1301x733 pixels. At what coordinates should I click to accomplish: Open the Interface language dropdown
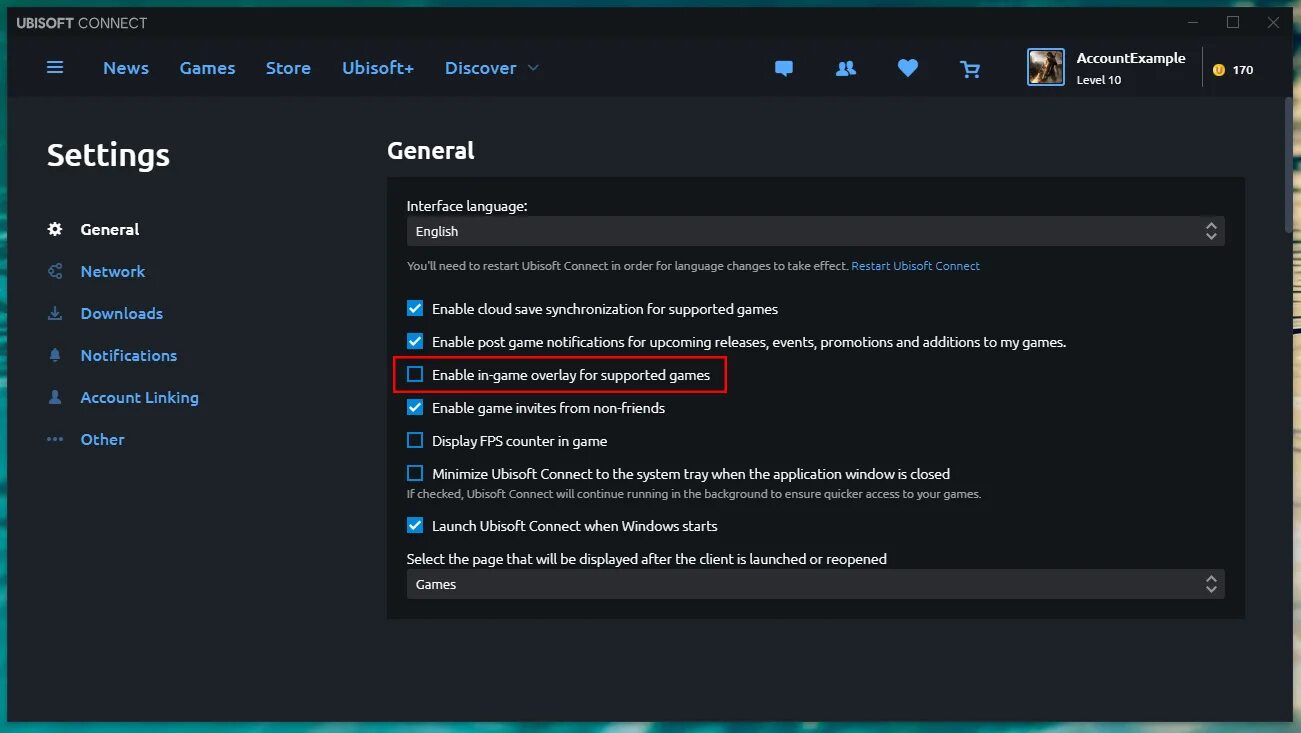[815, 231]
